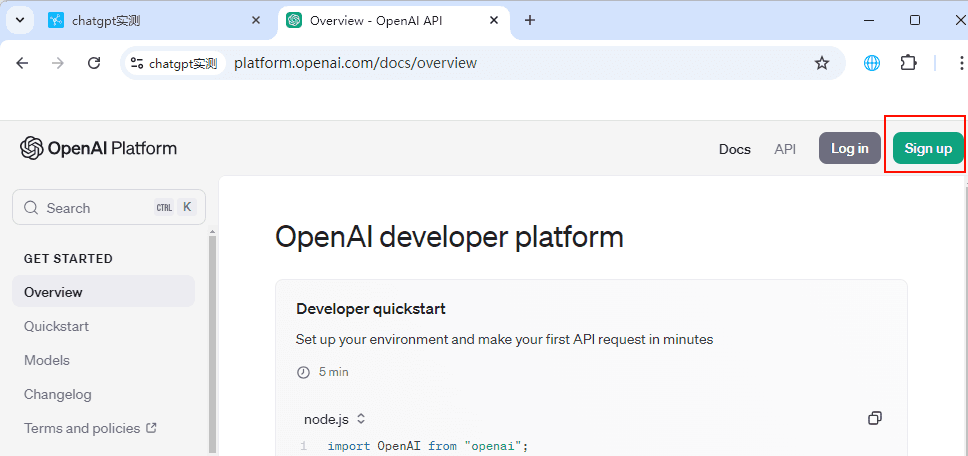Image resolution: width=968 pixels, height=456 pixels.
Task: Click the OpenAI Platform logo
Action: 98,148
